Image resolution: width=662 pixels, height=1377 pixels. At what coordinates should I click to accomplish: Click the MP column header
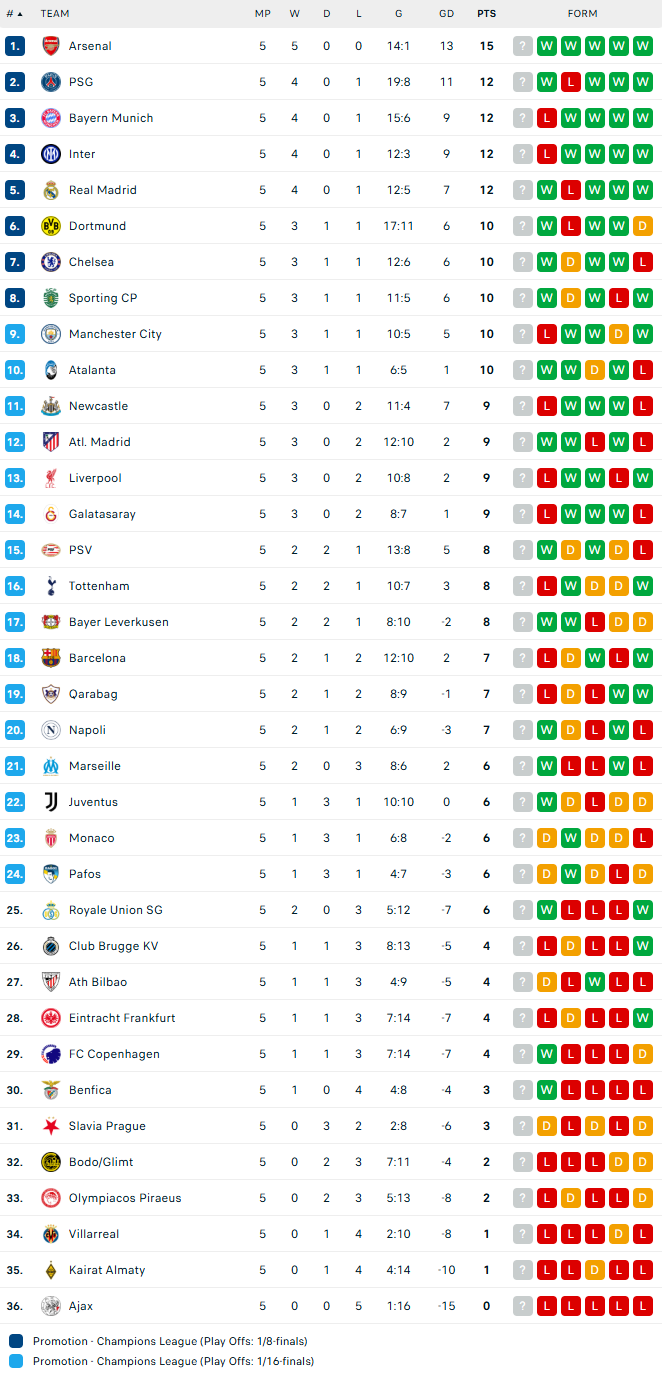(262, 14)
